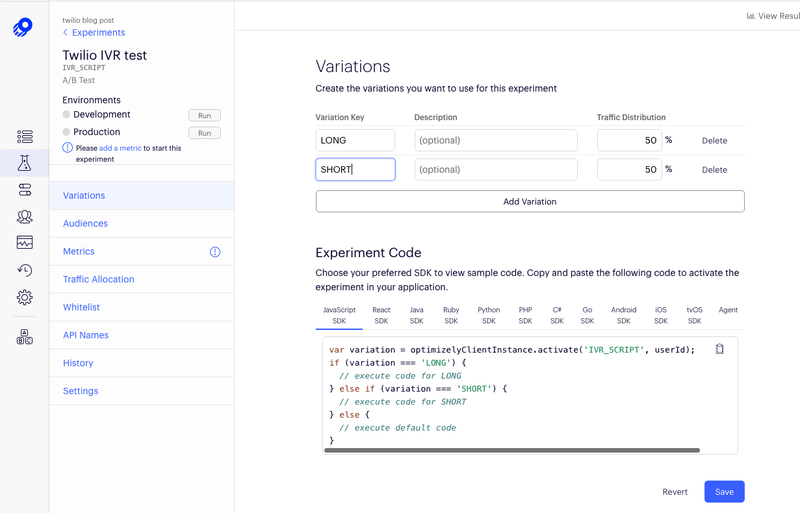
Task: Click the info icon beside 'Please add a metric'
Action: tap(67, 148)
